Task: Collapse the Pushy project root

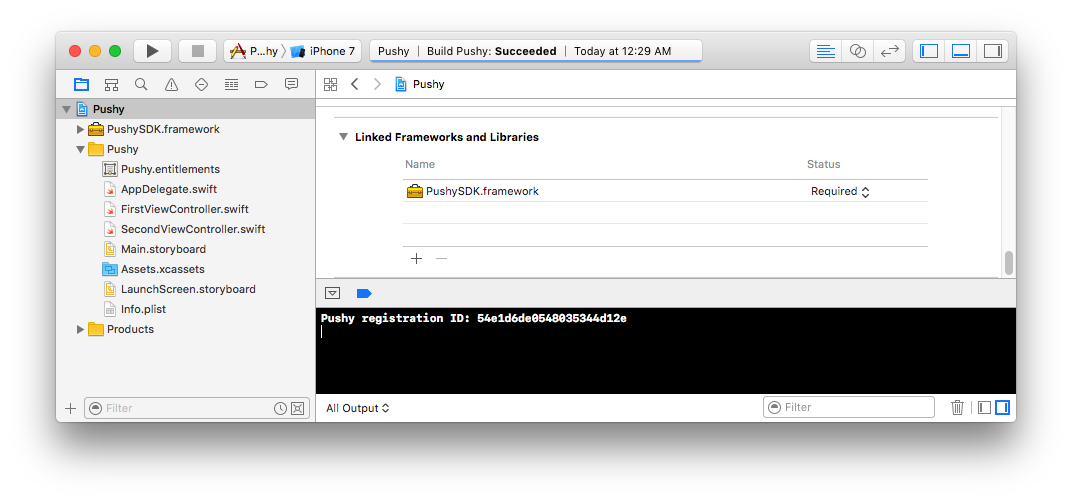Action: click(x=66, y=109)
